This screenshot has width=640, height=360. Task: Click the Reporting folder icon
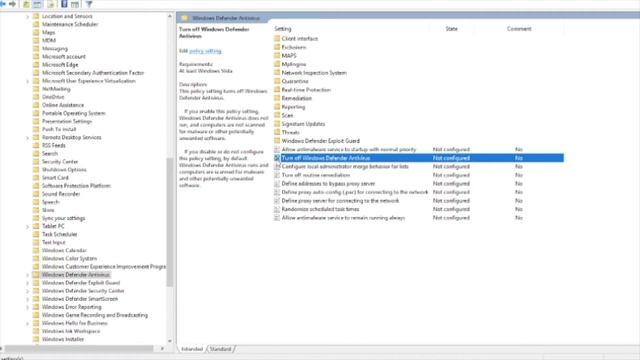[277, 107]
